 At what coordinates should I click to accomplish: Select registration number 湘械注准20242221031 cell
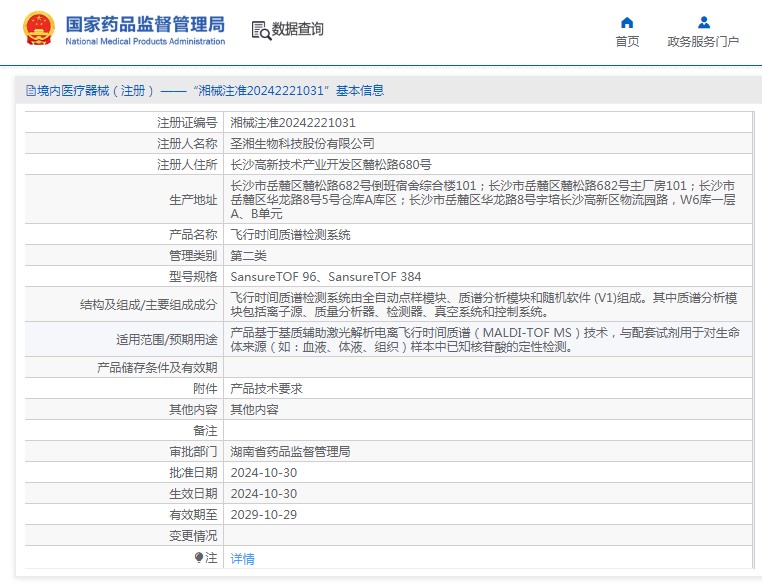point(293,122)
